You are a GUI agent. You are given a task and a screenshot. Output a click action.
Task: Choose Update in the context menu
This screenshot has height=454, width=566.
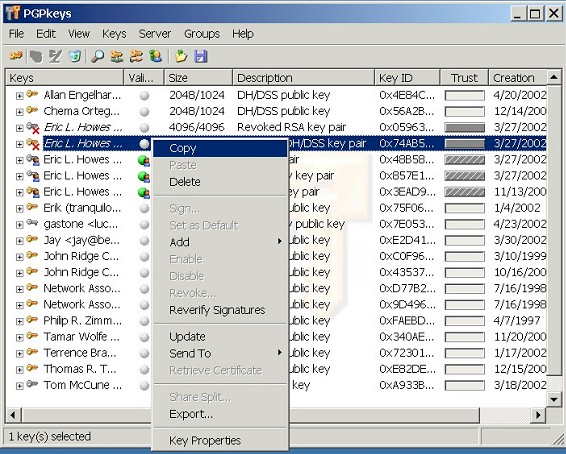pyautogui.click(x=220, y=337)
